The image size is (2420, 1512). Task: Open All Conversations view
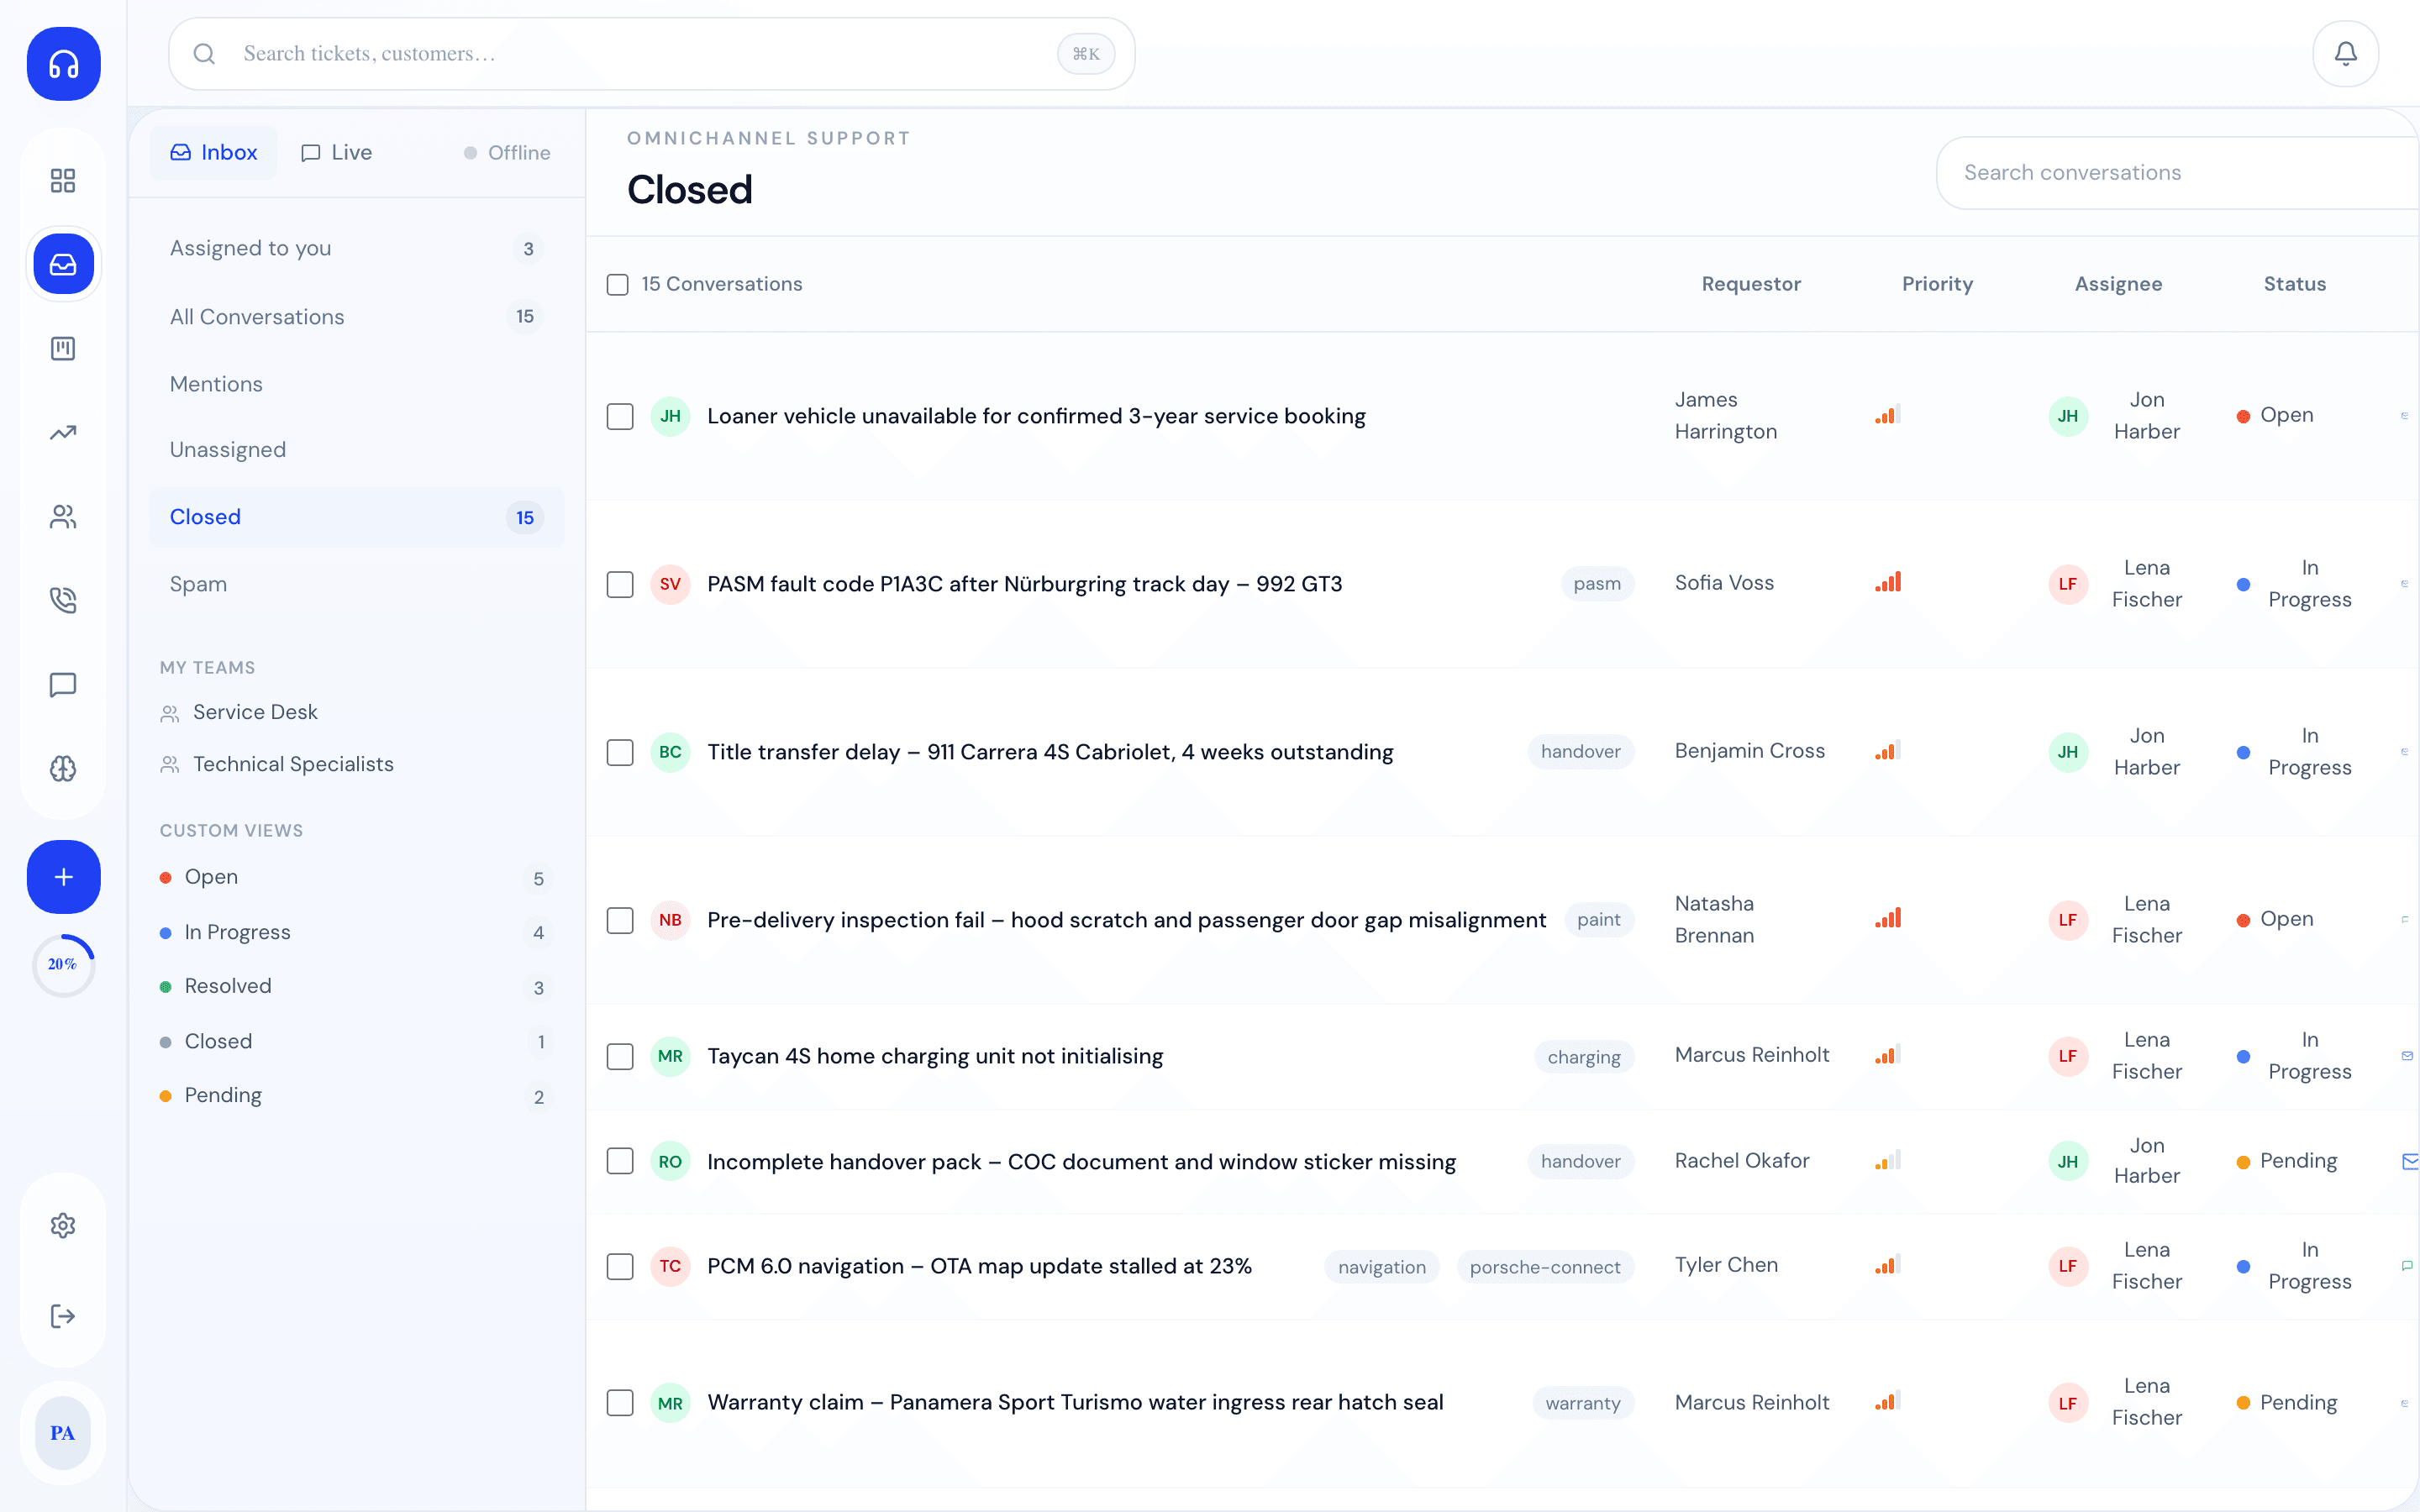click(357, 316)
